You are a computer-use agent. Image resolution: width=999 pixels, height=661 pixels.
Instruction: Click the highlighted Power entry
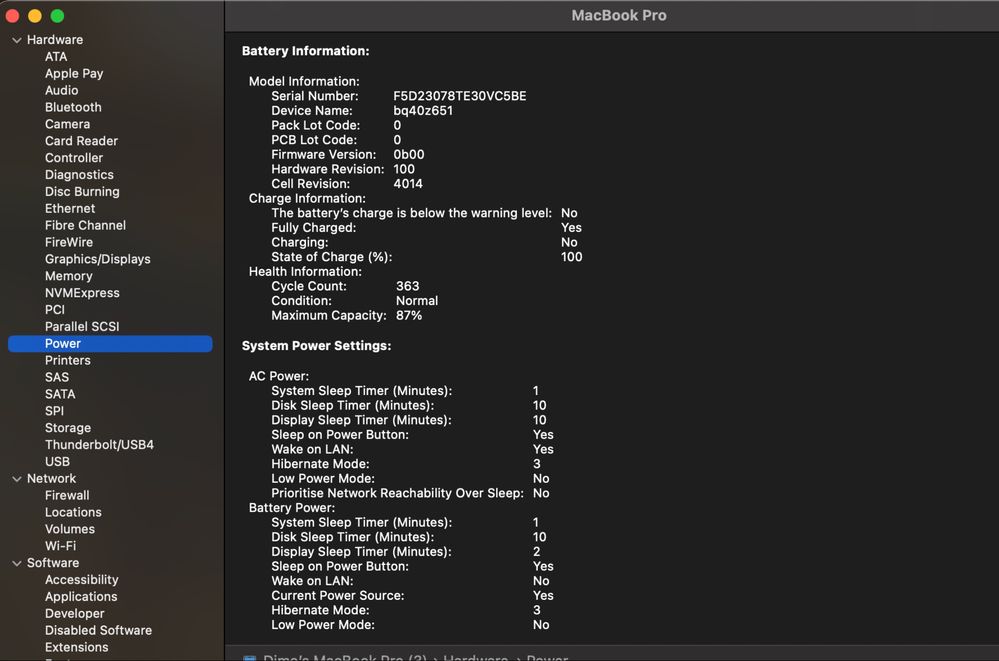tap(110, 344)
